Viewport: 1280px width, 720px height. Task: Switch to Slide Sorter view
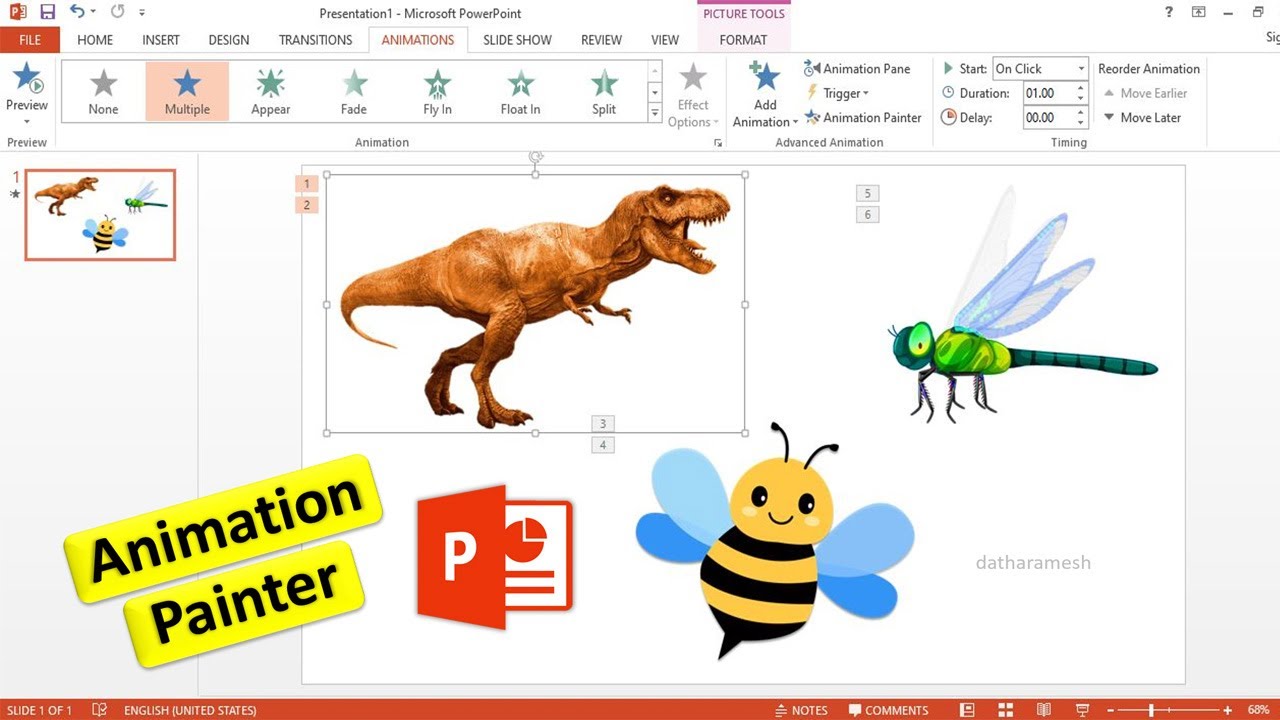tap(1005, 710)
